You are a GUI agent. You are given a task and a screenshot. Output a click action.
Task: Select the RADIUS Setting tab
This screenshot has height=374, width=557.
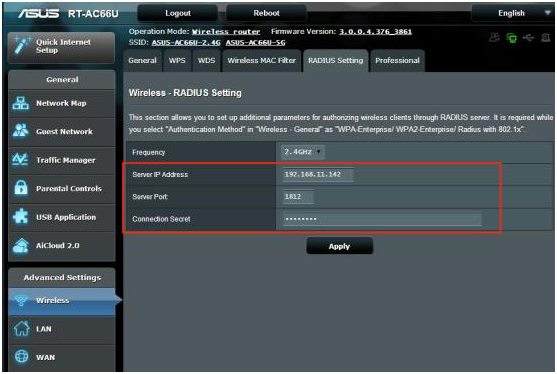[336, 61]
